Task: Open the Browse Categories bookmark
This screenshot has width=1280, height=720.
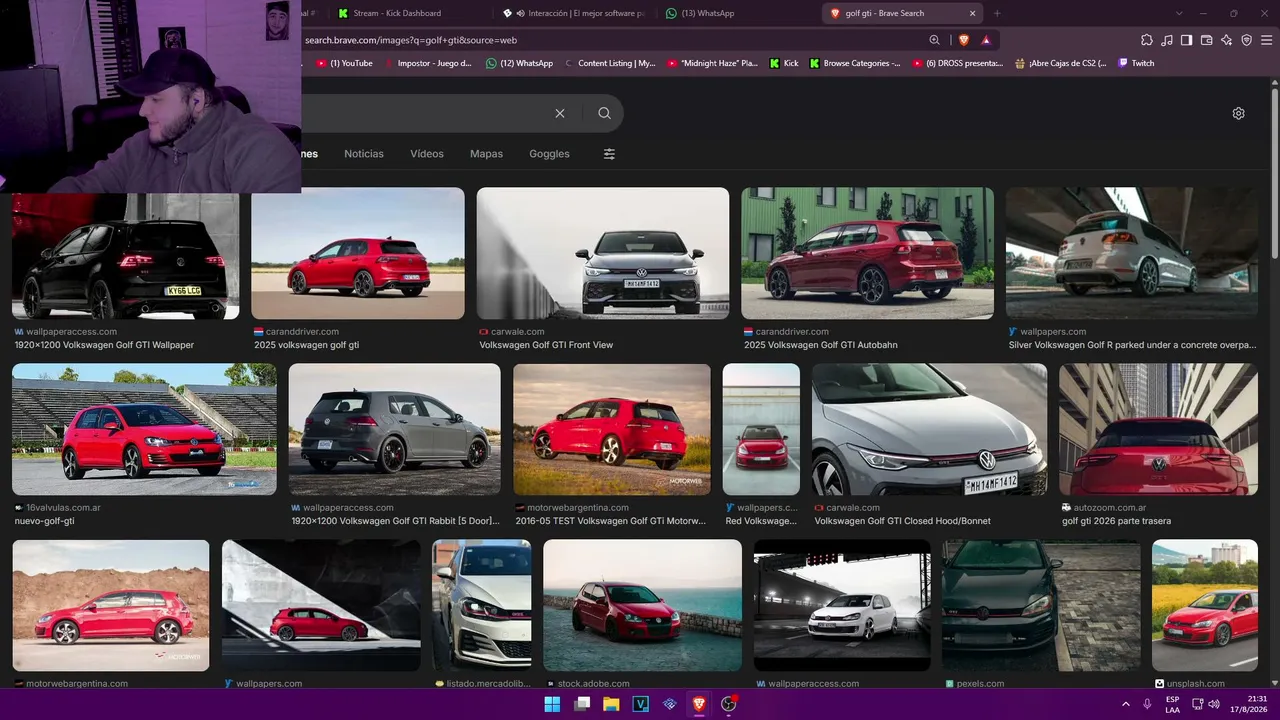Action: [855, 63]
